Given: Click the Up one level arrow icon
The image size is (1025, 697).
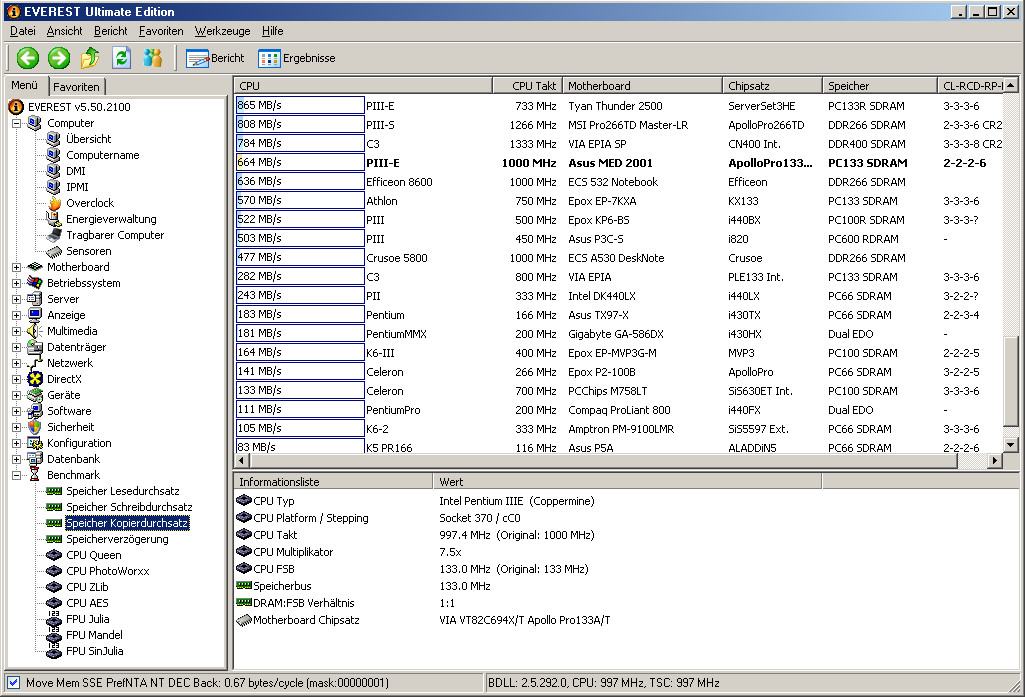Looking at the screenshot, I should 90,58.
